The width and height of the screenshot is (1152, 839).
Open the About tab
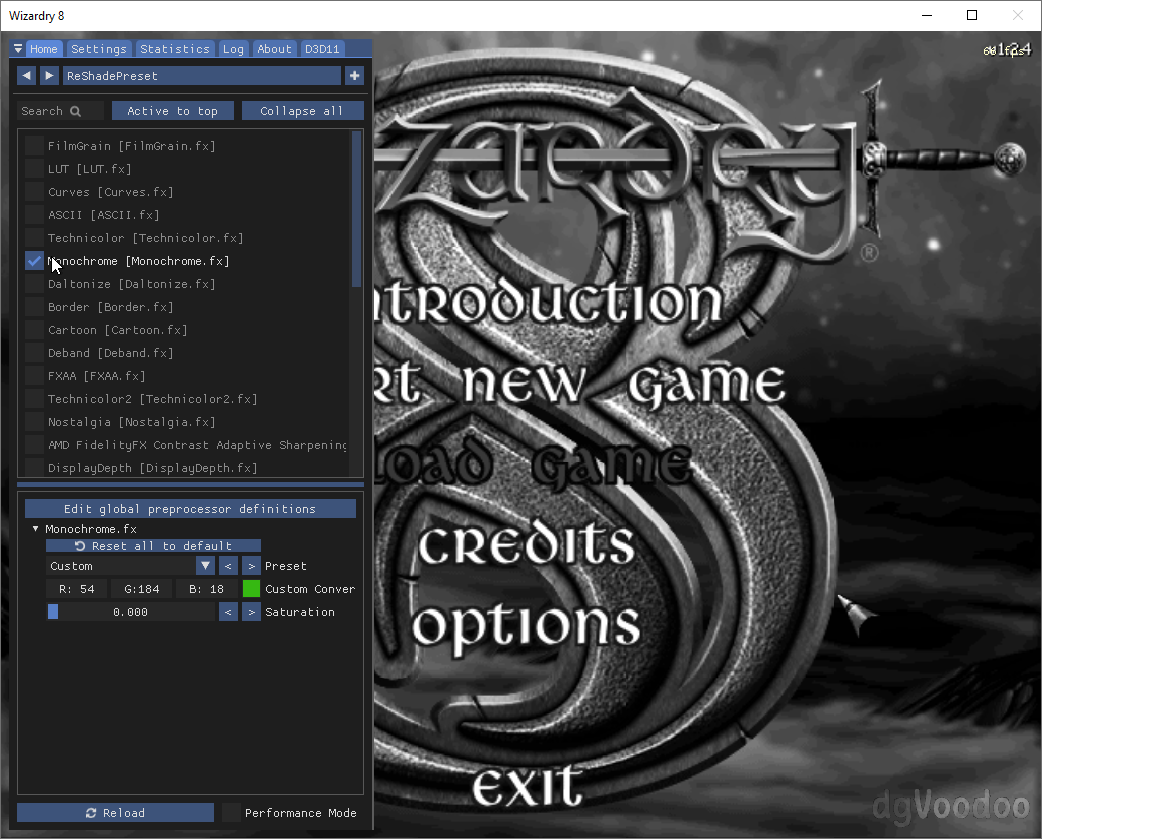pos(274,48)
